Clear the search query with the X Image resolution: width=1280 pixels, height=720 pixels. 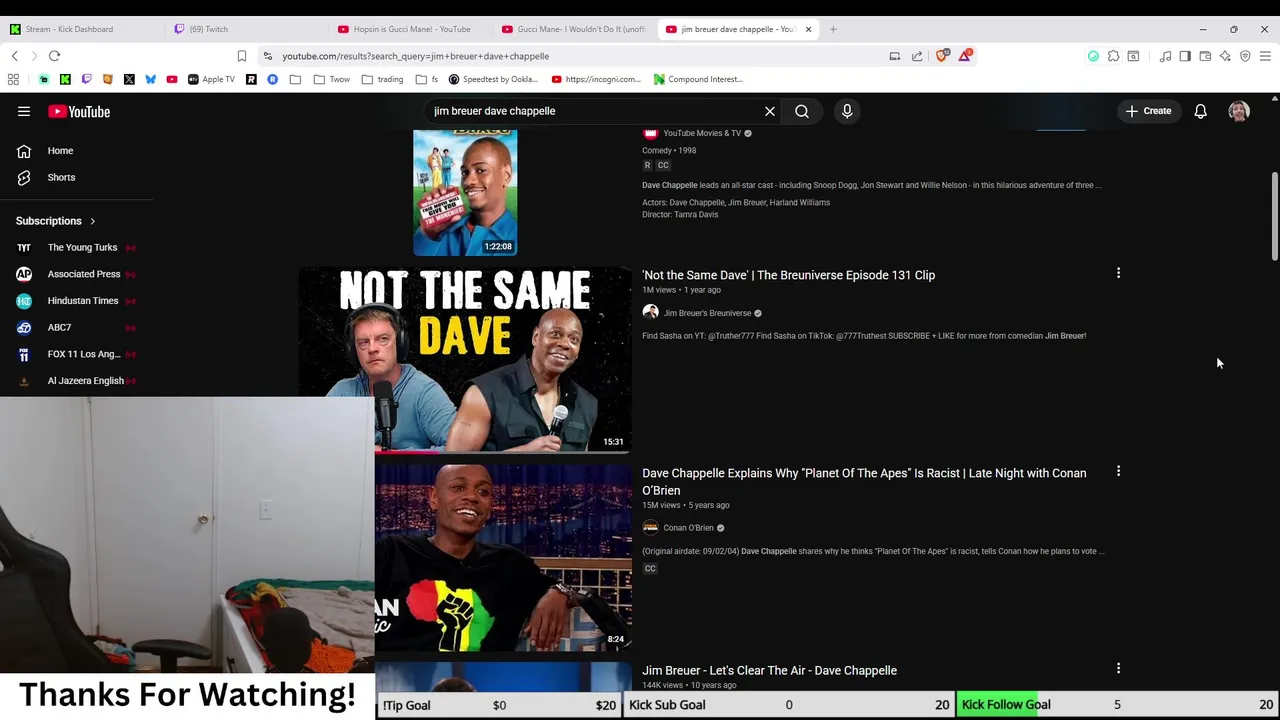tap(770, 111)
